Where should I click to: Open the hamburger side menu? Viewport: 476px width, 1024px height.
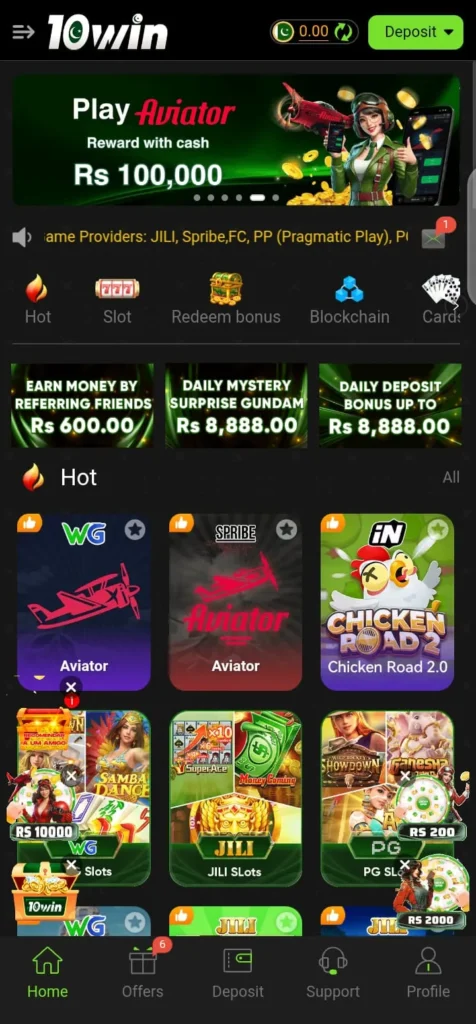click(x=23, y=31)
